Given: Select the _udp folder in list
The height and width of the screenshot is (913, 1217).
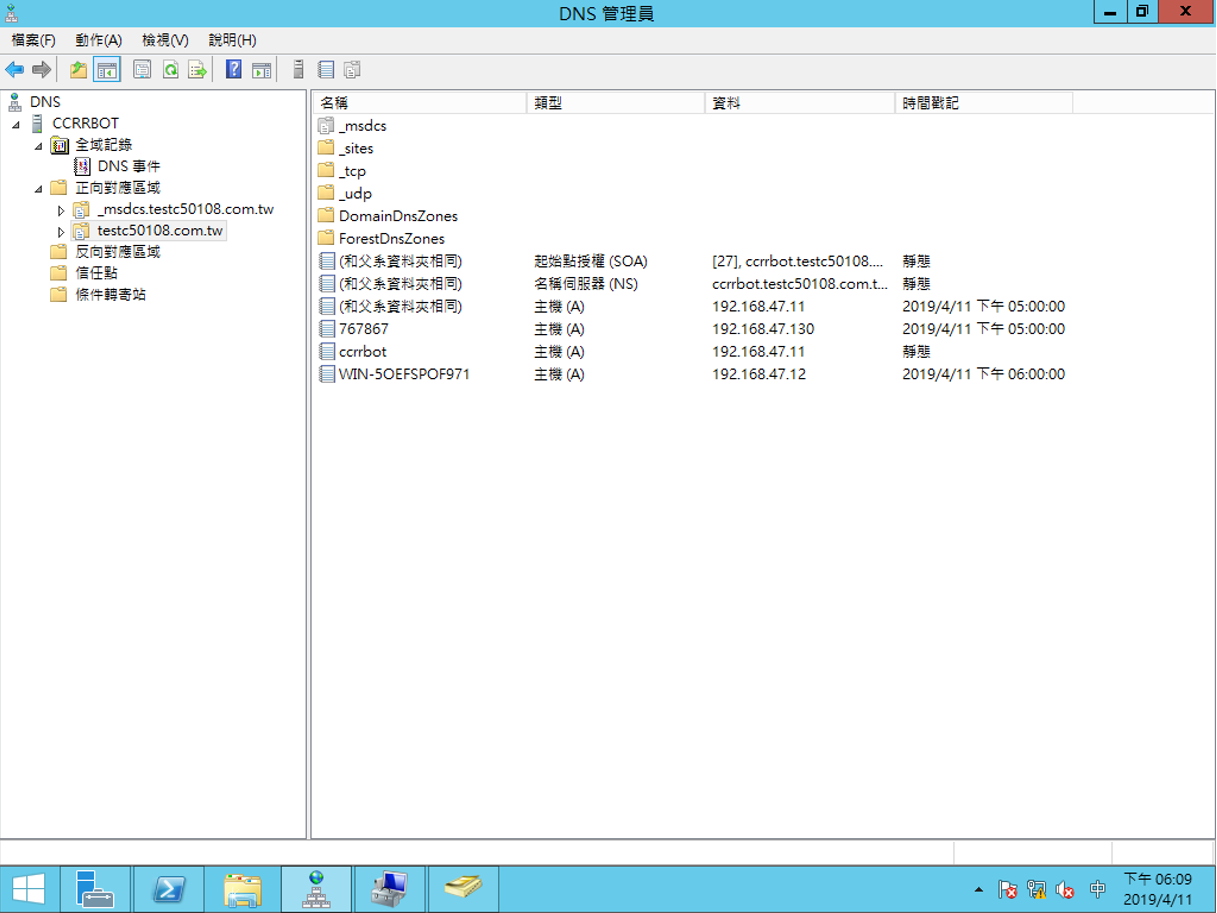Looking at the screenshot, I should (x=355, y=193).
